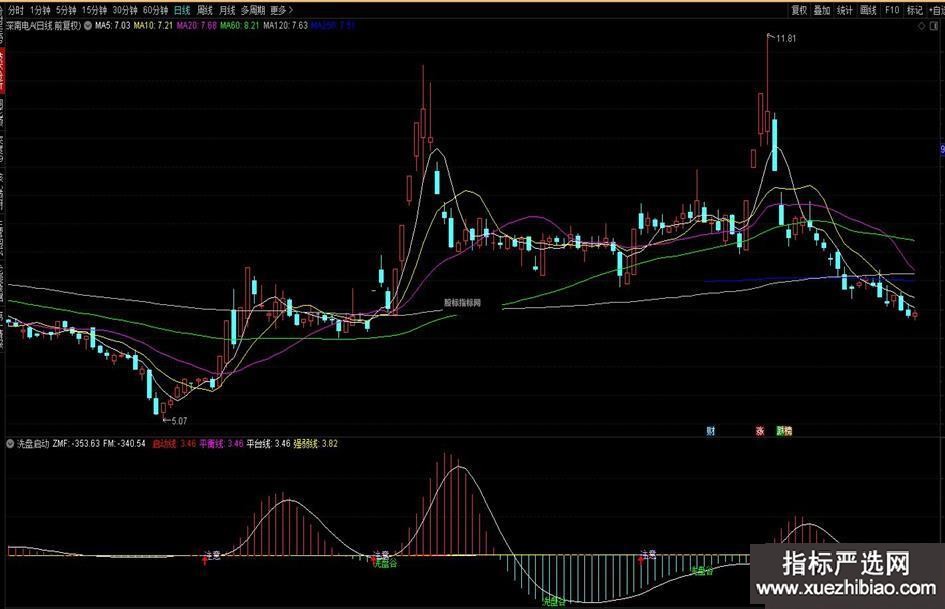Click the red 涨 event marker
The height and width of the screenshot is (609, 945).
point(761,431)
